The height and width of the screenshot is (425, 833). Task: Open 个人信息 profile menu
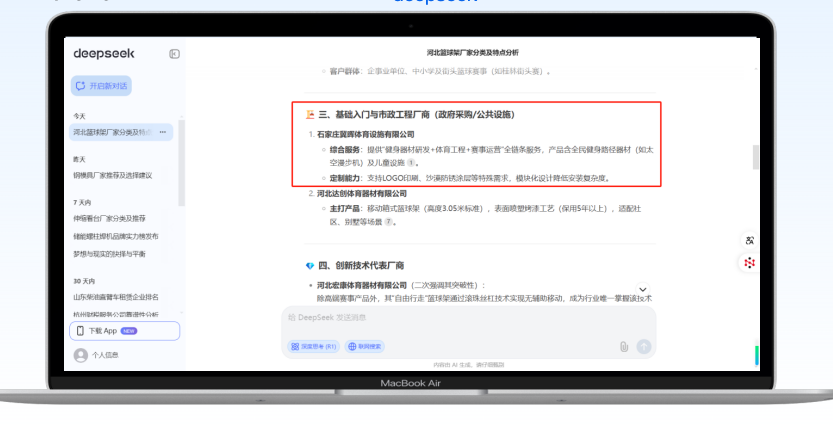105,355
